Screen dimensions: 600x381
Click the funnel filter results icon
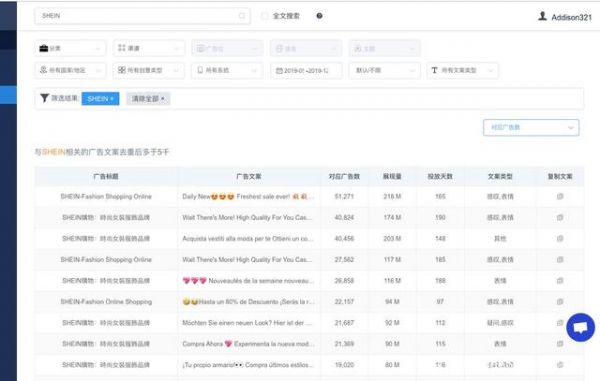pos(44,98)
